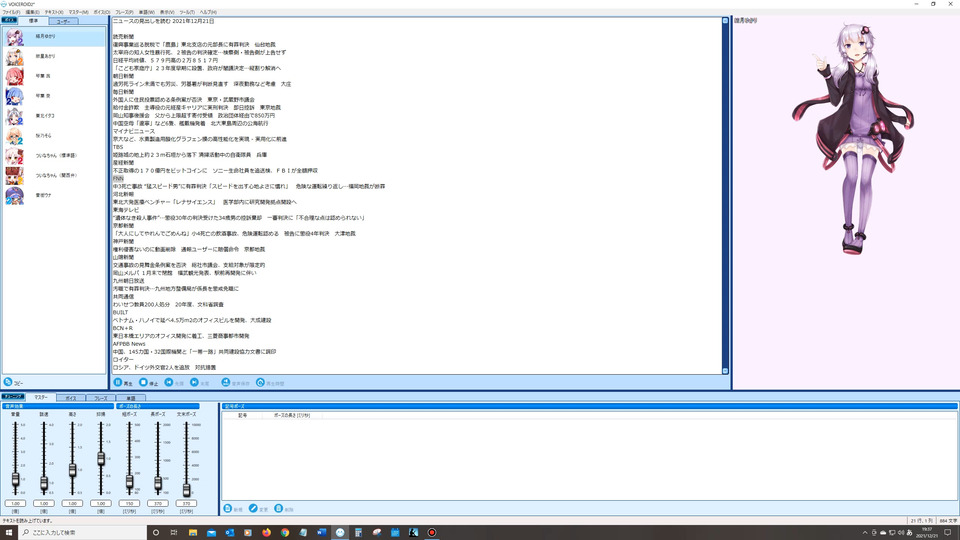
Task: Open the 編集 menu
Action: 32,12
